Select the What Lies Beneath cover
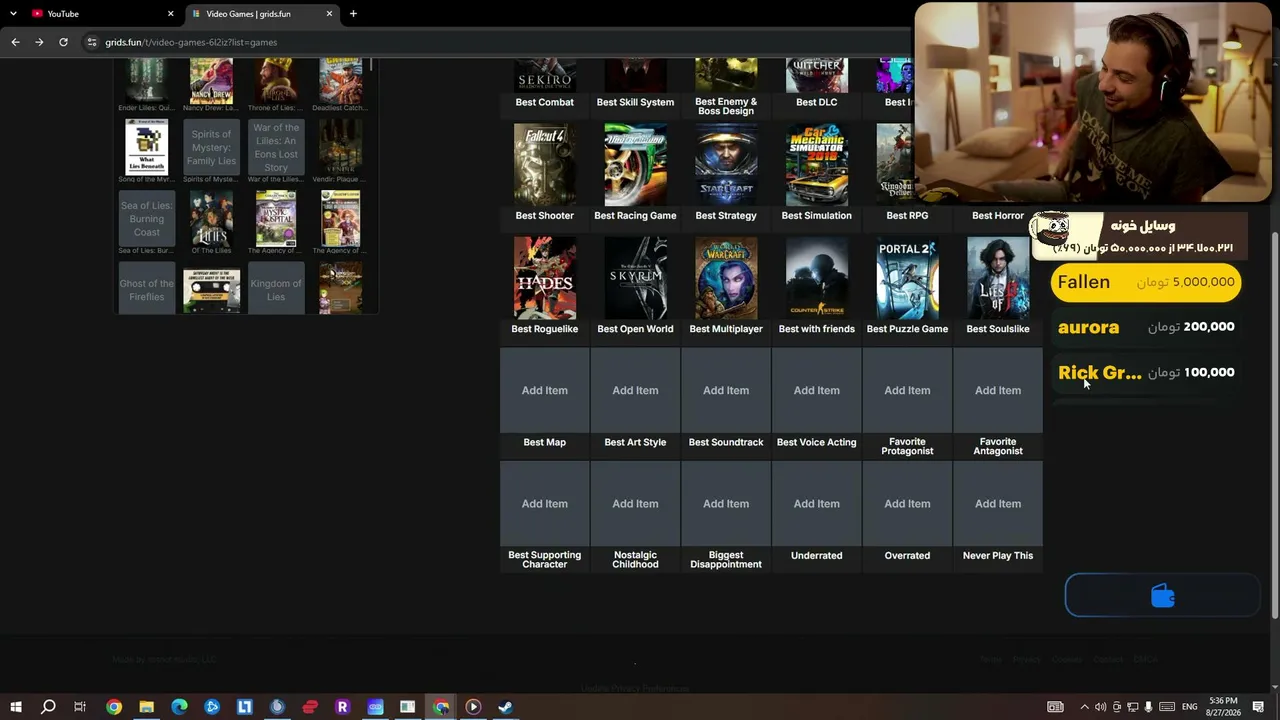This screenshot has height=720, width=1280. coord(147,147)
